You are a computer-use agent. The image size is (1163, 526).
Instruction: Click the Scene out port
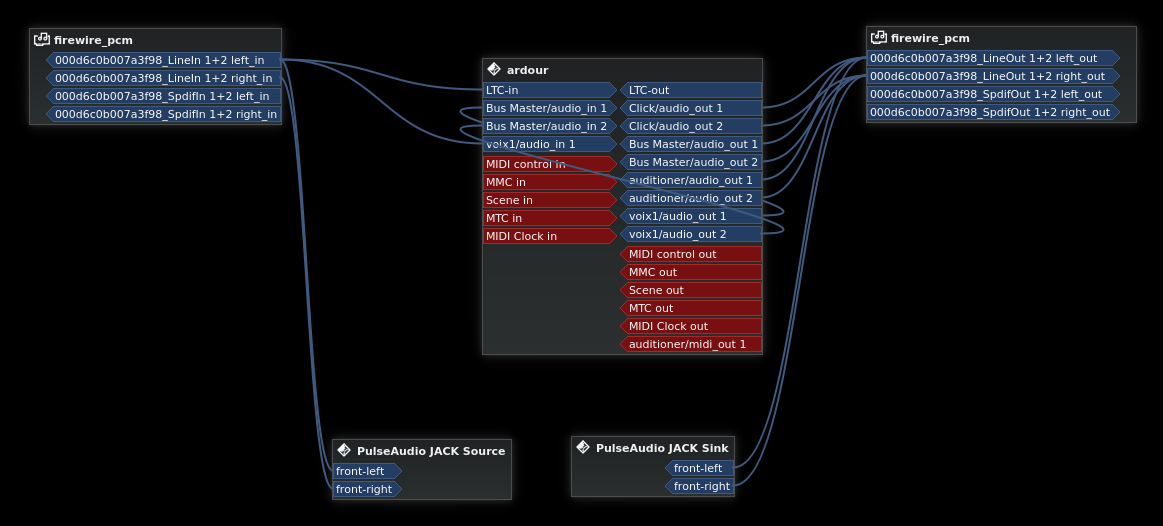(691, 289)
